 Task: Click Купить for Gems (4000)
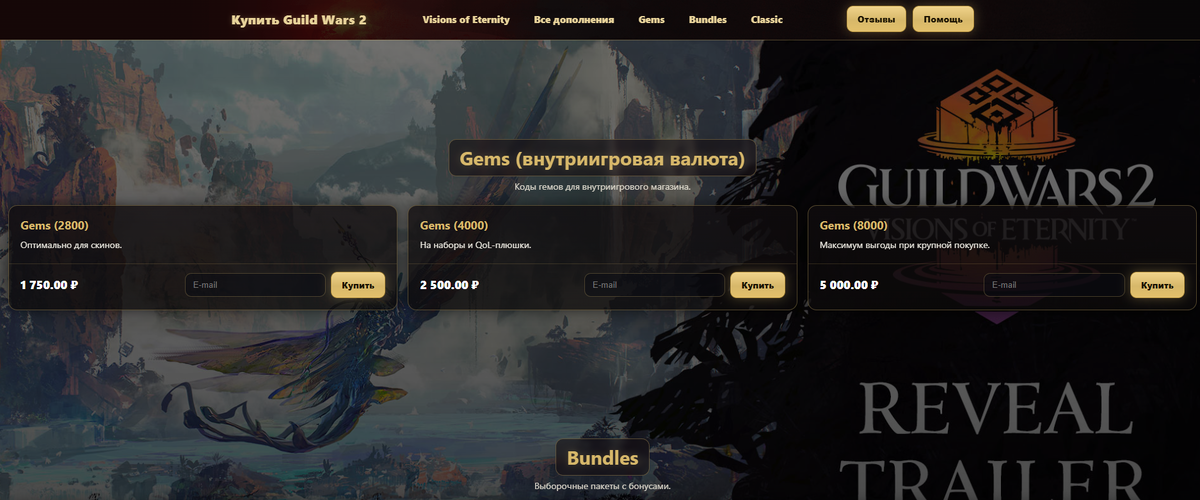(757, 285)
